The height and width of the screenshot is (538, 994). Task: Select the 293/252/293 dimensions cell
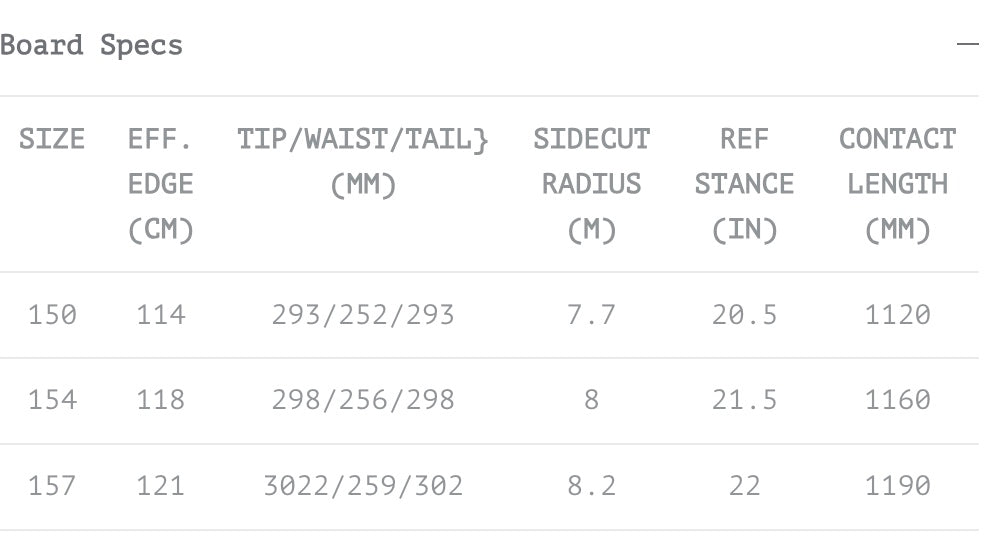pyautogui.click(x=363, y=315)
